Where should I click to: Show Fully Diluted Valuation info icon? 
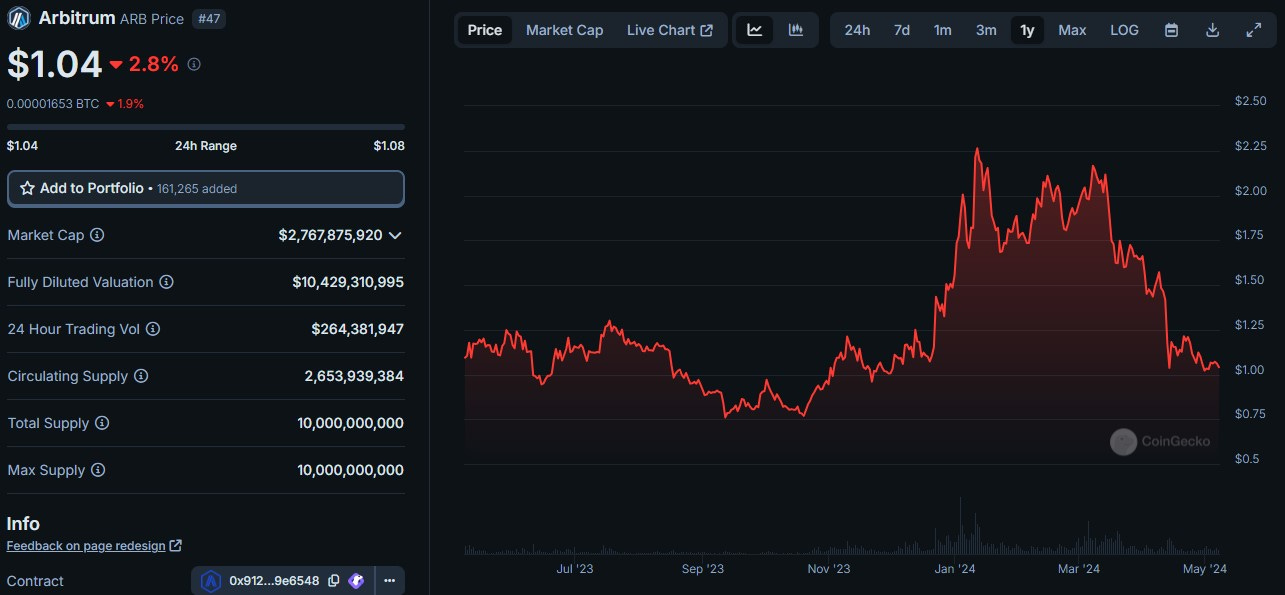tap(166, 282)
